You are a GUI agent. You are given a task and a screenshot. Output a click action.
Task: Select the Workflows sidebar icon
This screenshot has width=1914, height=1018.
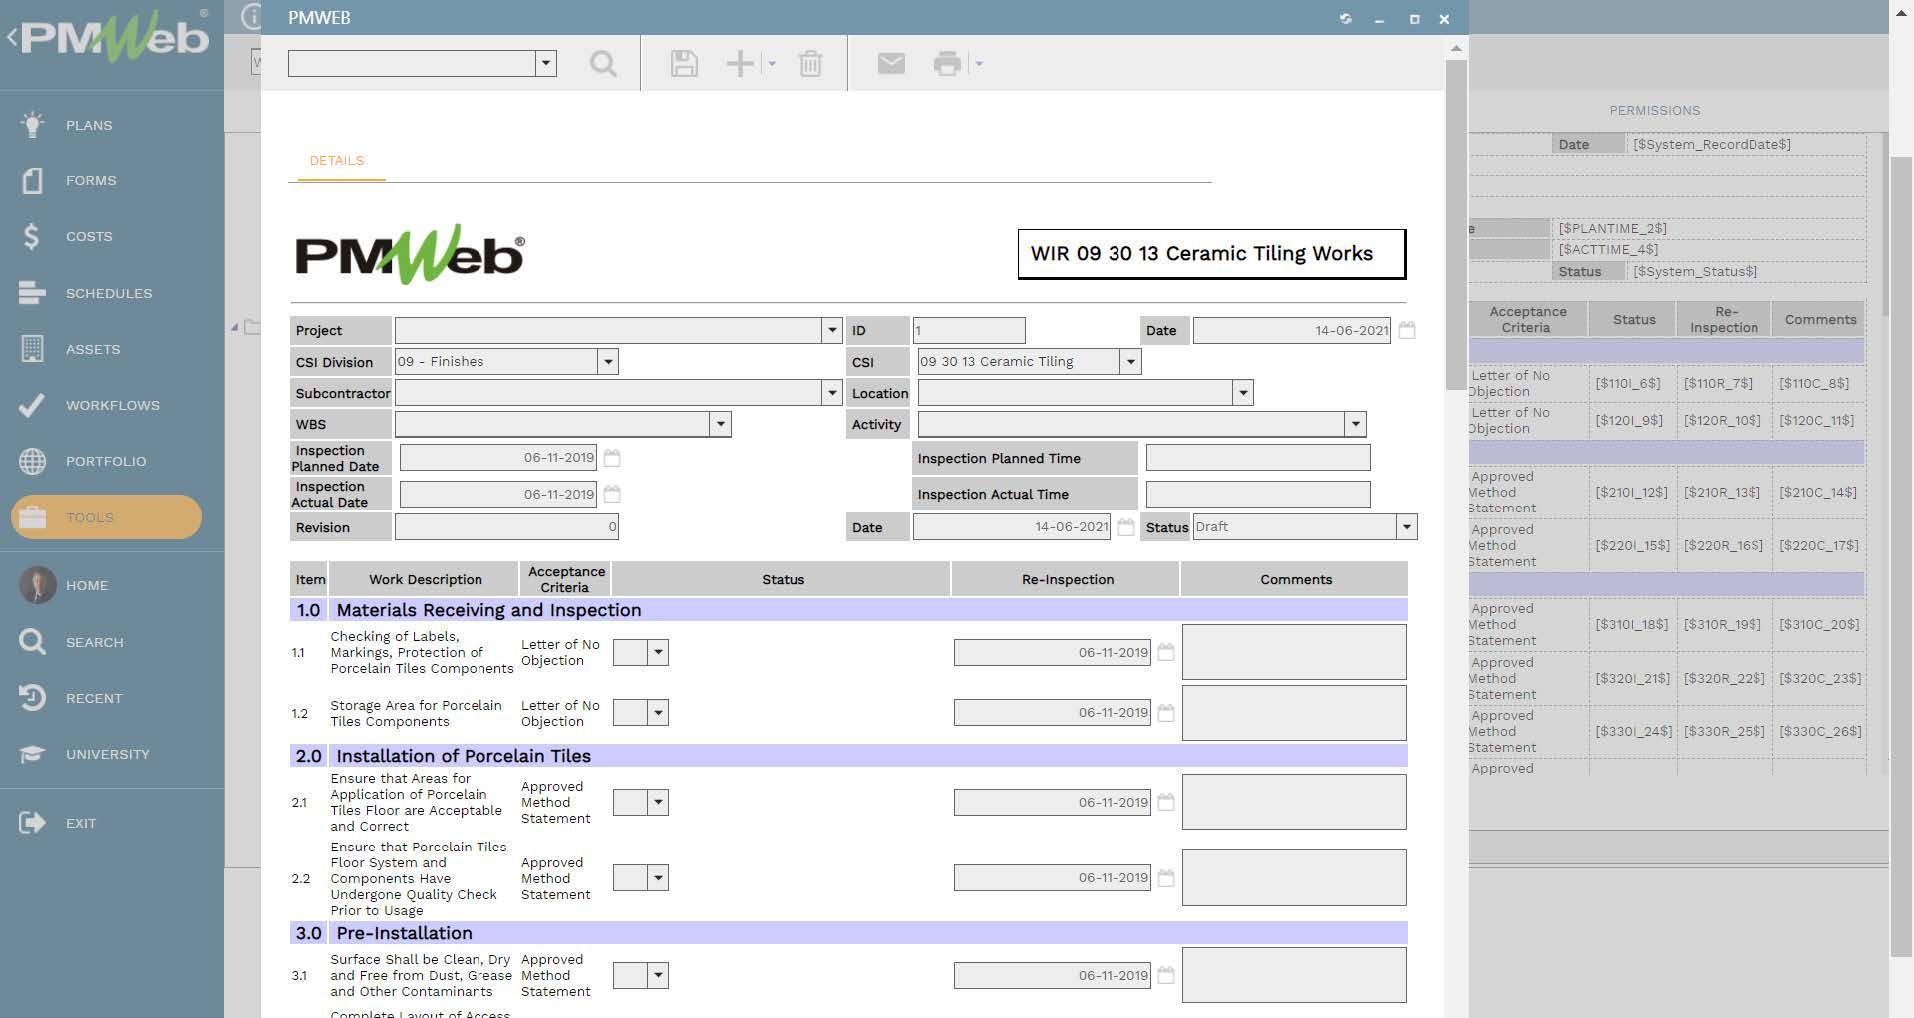click(x=112, y=404)
